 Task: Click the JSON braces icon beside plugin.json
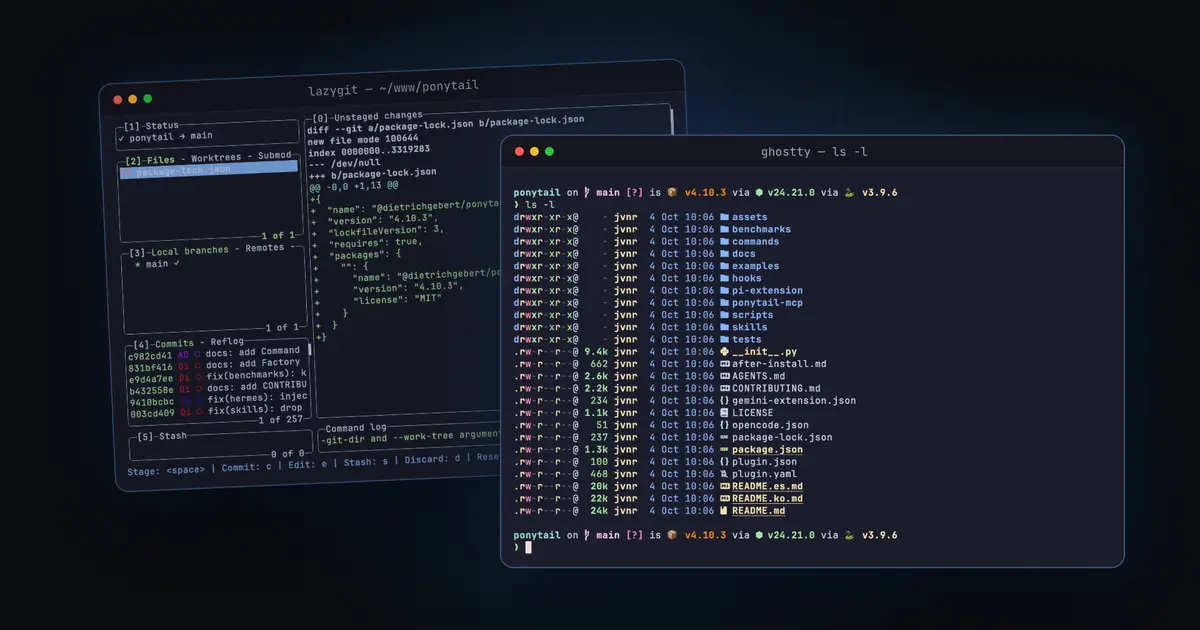click(724, 462)
